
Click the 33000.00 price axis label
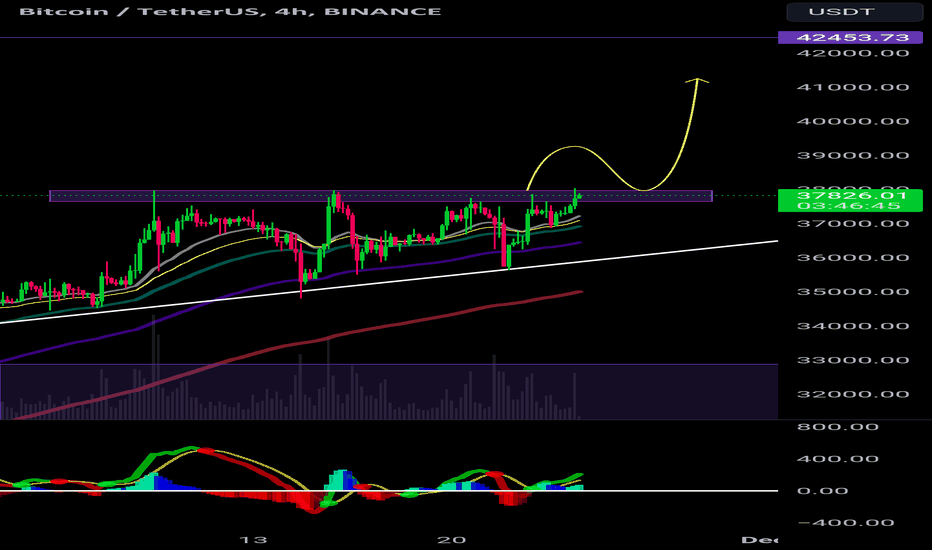coord(853,360)
